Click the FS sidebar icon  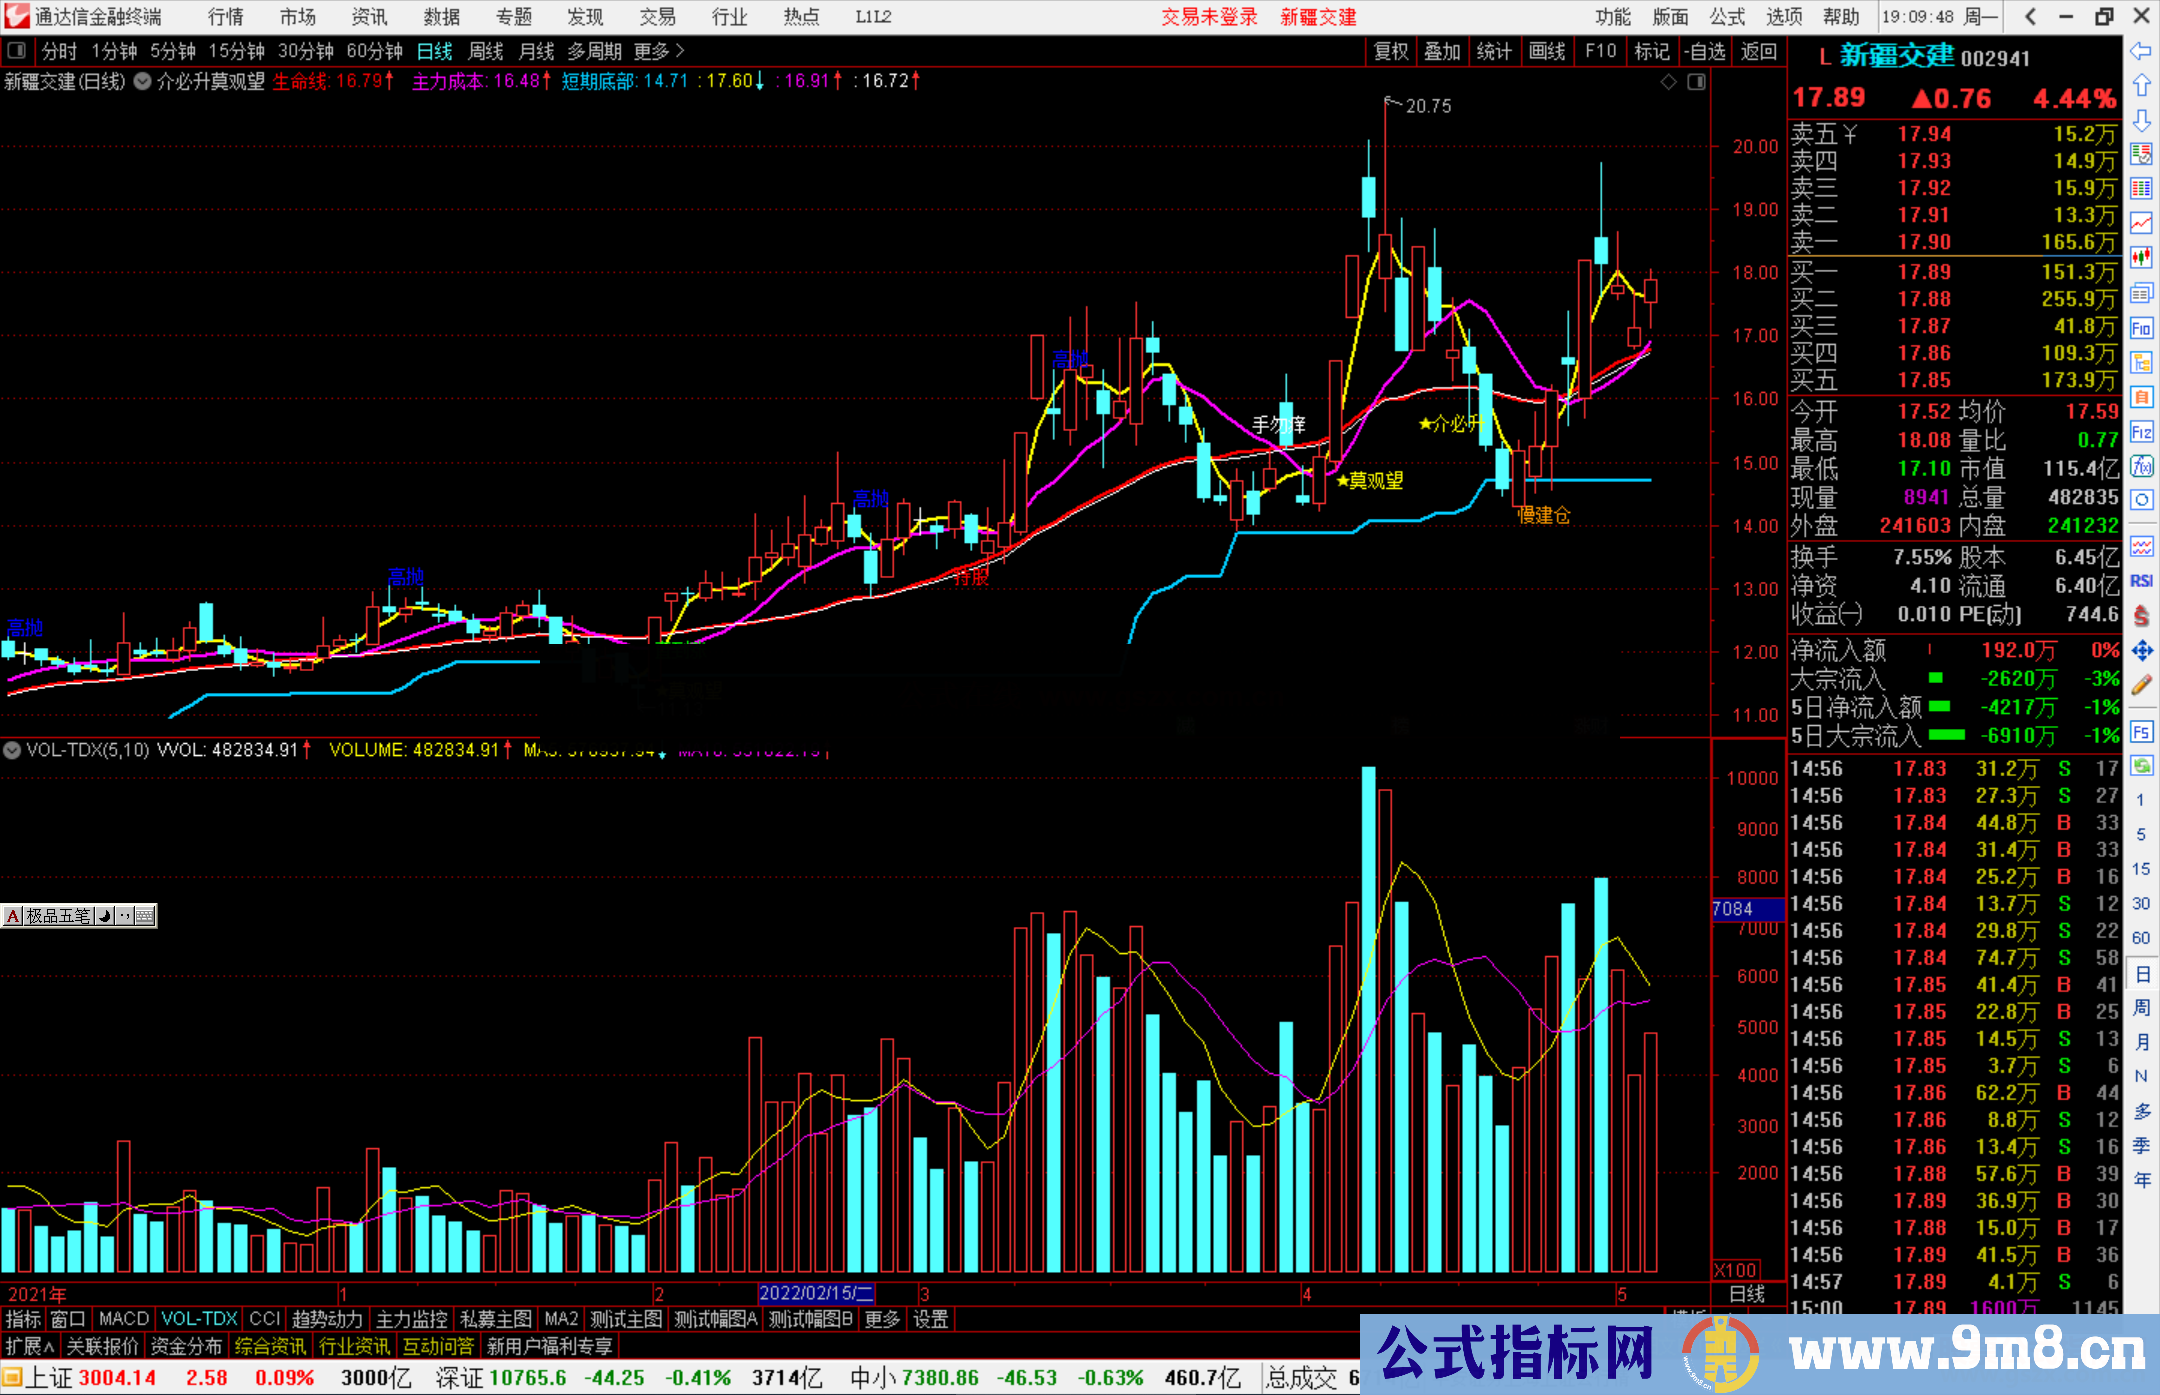pos(2141,732)
